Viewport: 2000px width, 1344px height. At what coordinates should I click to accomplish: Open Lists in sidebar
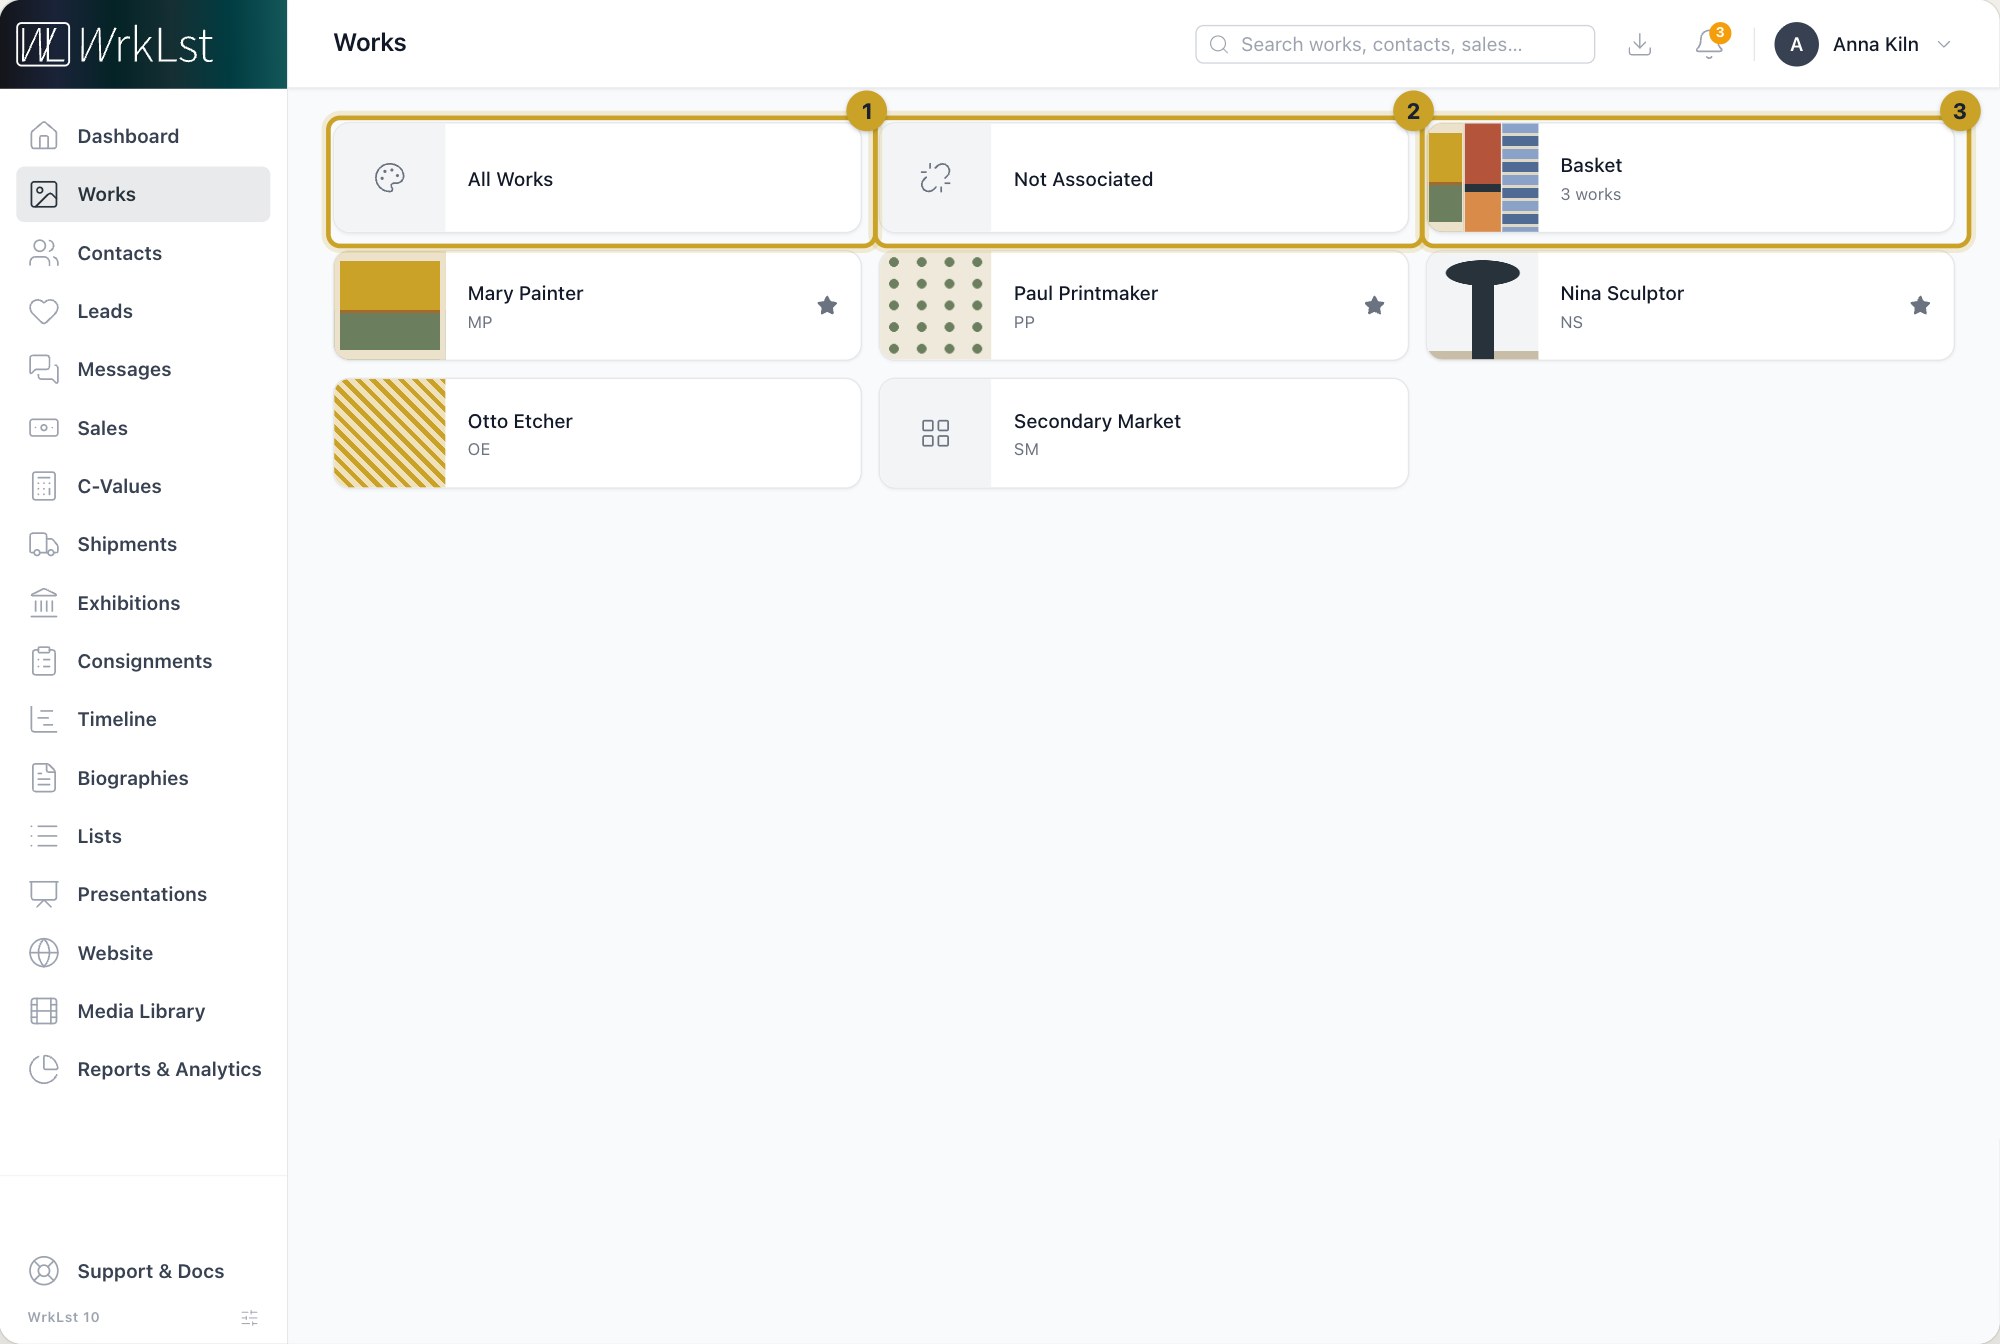pos(143,836)
